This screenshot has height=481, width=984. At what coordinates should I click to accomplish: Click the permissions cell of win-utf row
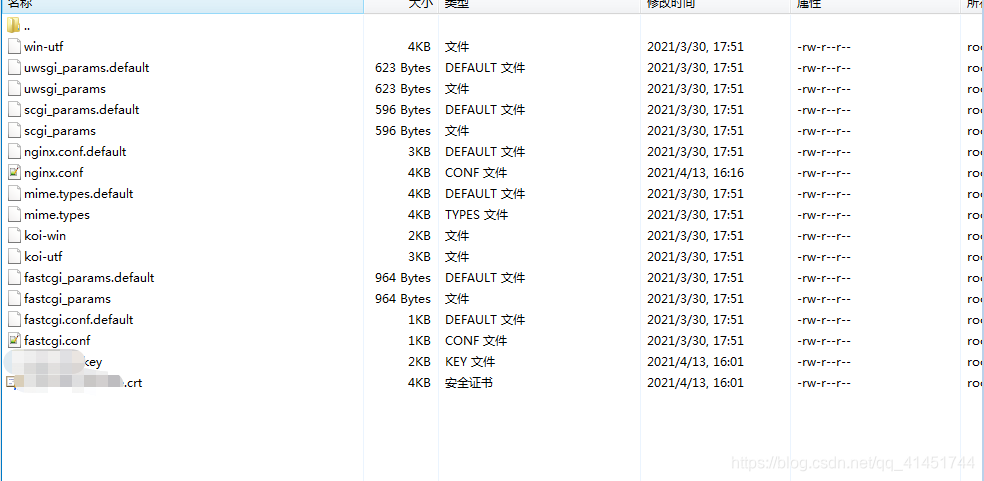pos(823,47)
